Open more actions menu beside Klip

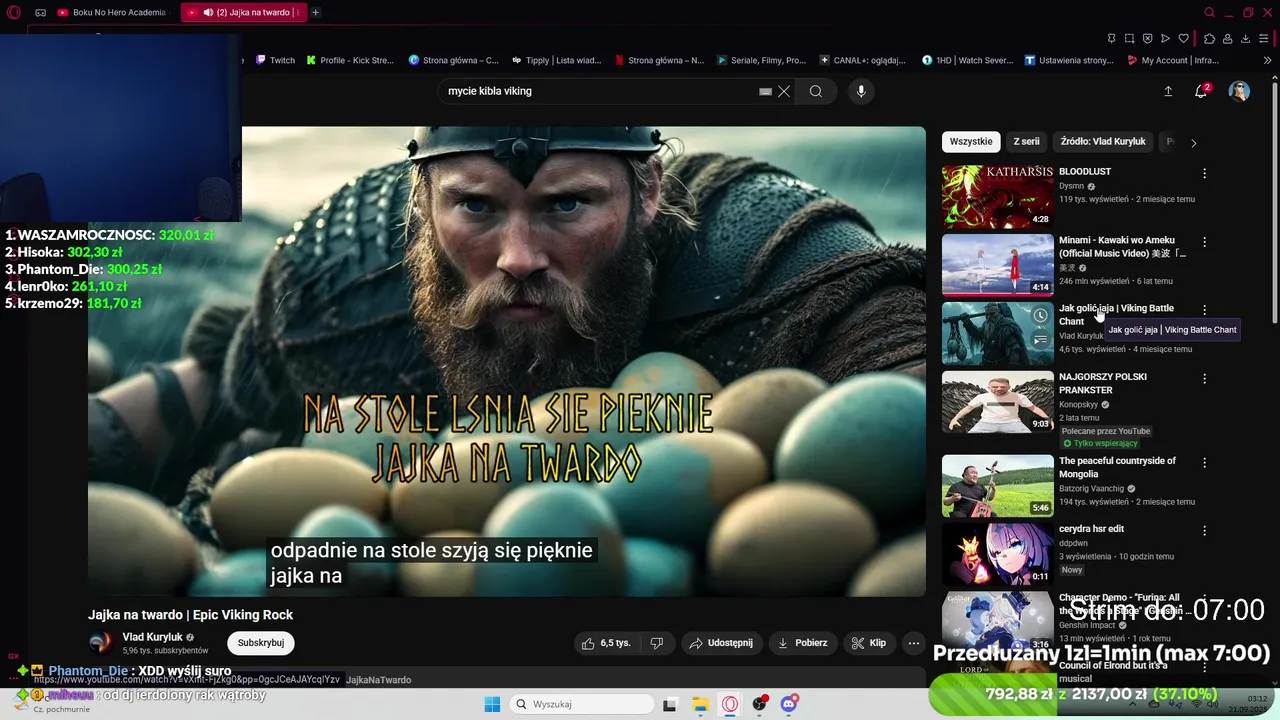tap(913, 643)
